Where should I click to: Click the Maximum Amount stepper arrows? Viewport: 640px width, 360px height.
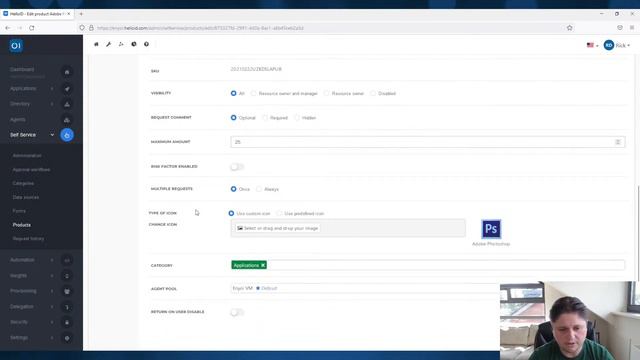618,142
